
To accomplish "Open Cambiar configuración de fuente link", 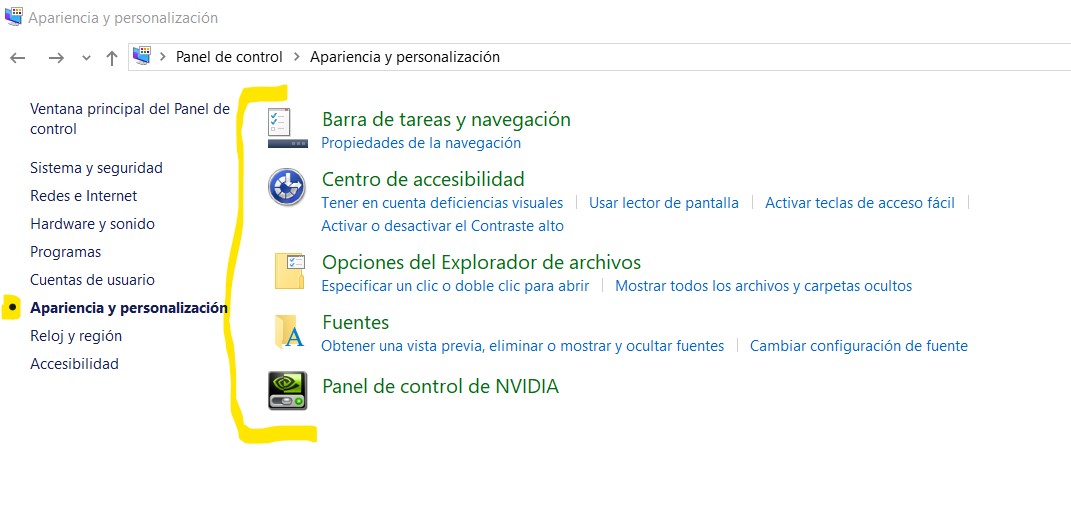I will [x=858, y=346].
